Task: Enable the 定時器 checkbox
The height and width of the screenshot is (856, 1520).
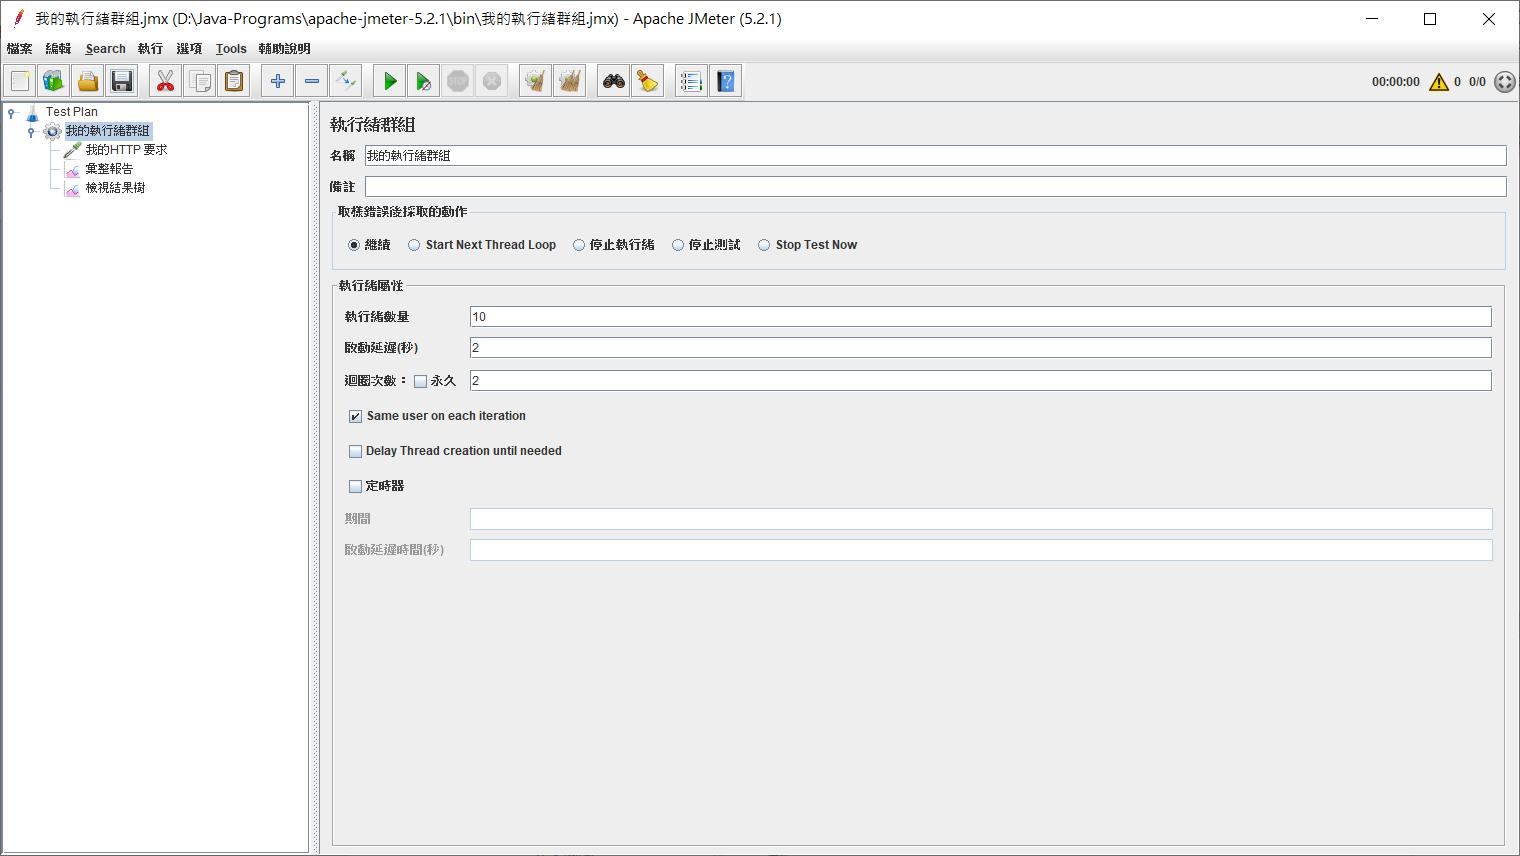Action: coord(355,486)
